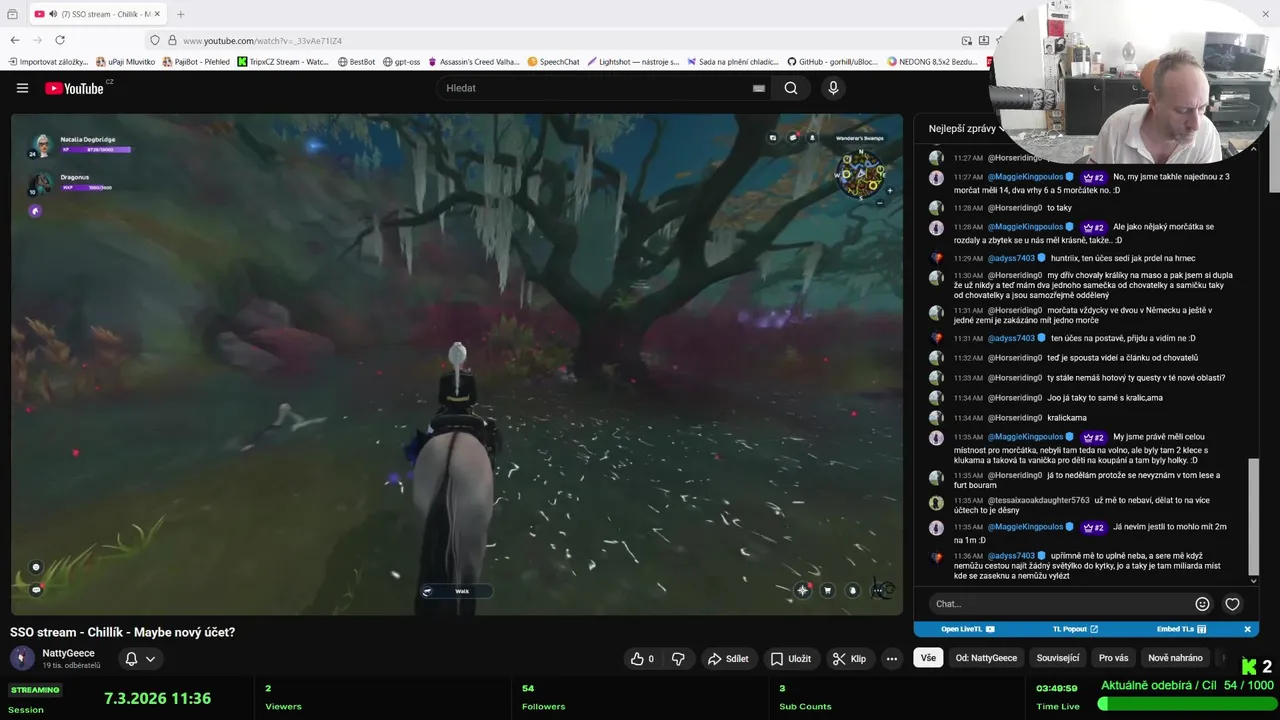Screen dimensions: 1280x720
Task: Open the NattyGeece channel avatar
Action: click(22, 658)
